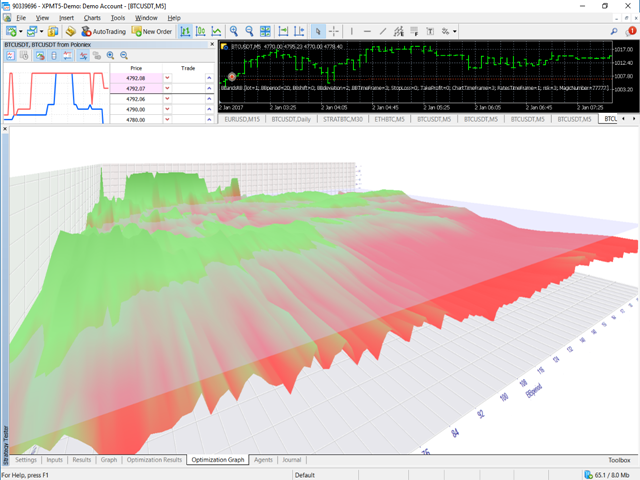Select the crosshair tool
This screenshot has width=640, height=480.
[333, 31]
